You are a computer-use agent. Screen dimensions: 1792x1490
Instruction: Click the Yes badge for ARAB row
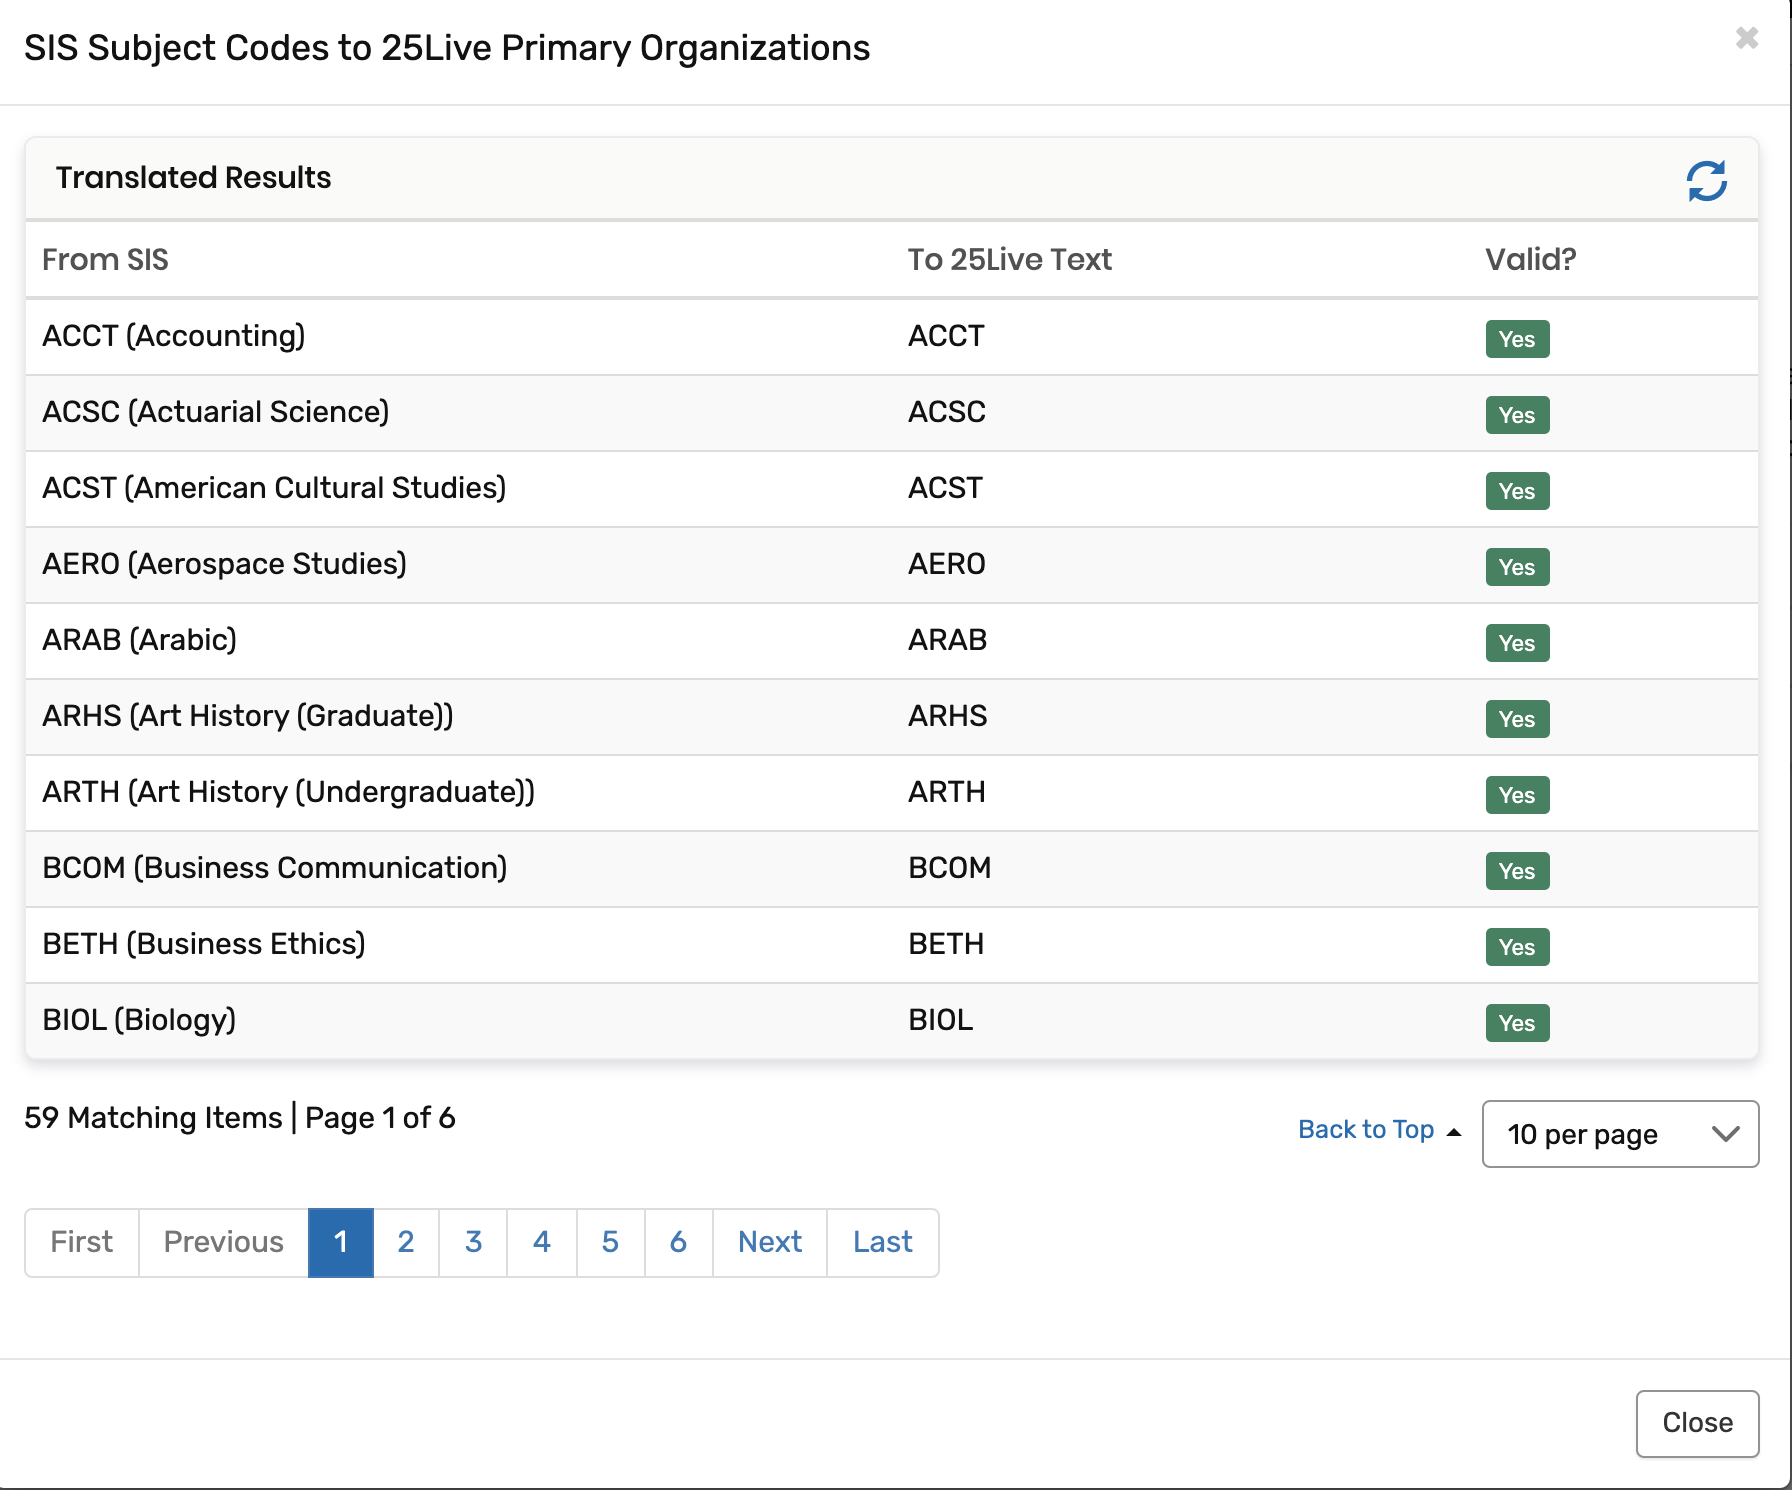[1517, 643]
